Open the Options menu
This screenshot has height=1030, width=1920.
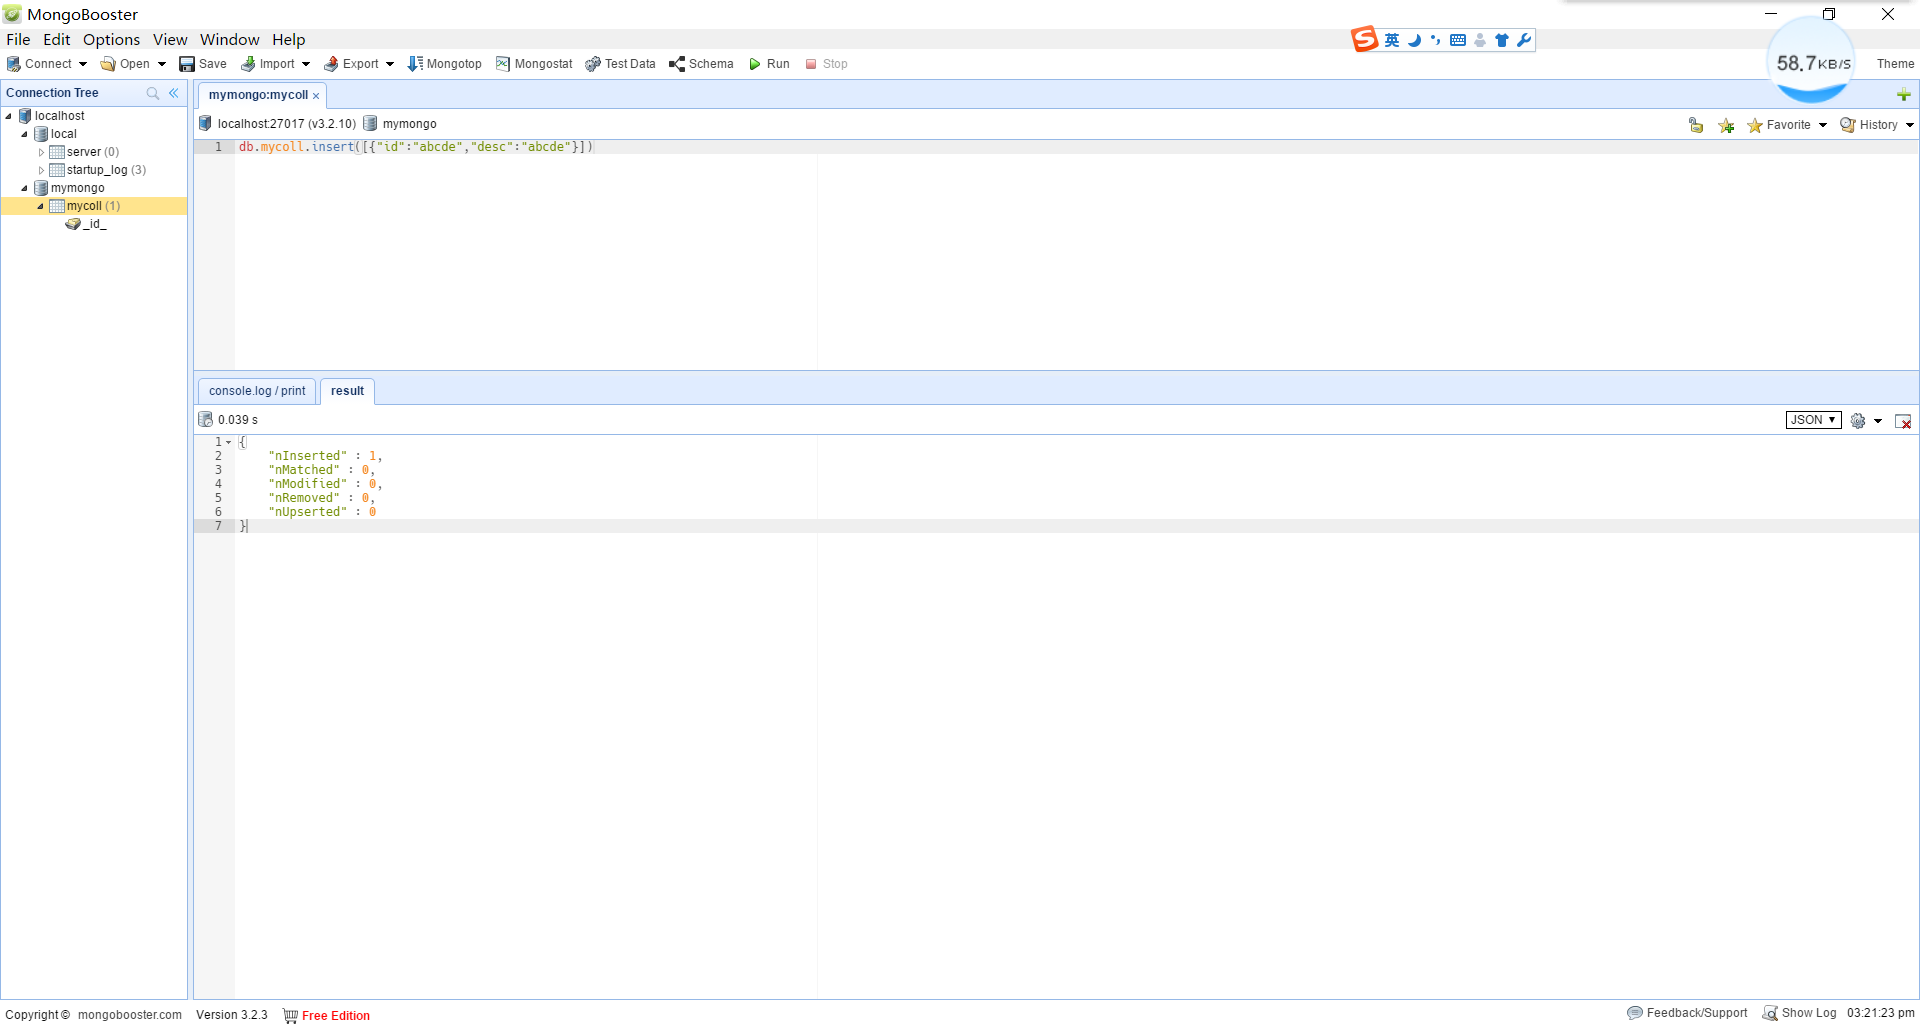[111, 40]
